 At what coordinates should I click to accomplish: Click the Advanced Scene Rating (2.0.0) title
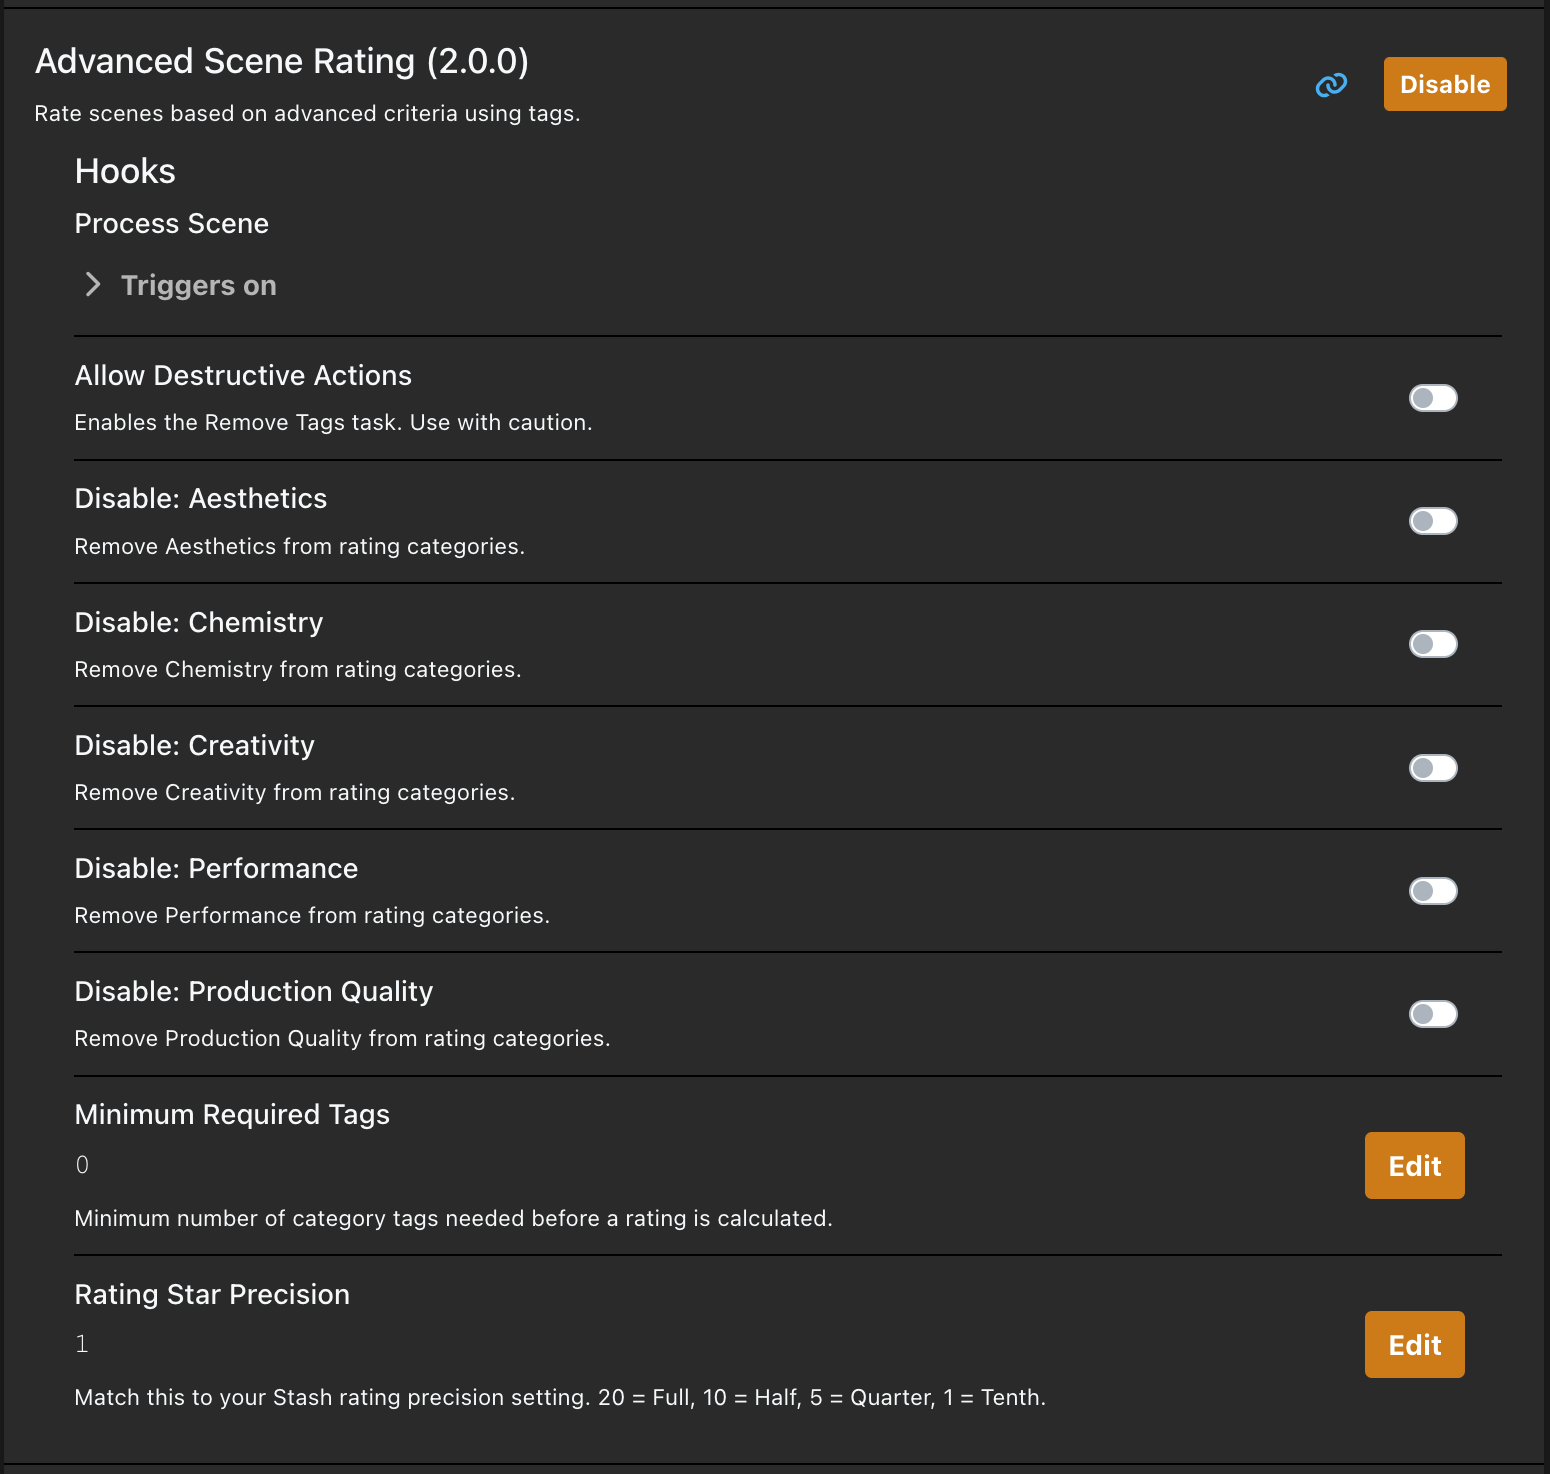[x=281, y=62]
